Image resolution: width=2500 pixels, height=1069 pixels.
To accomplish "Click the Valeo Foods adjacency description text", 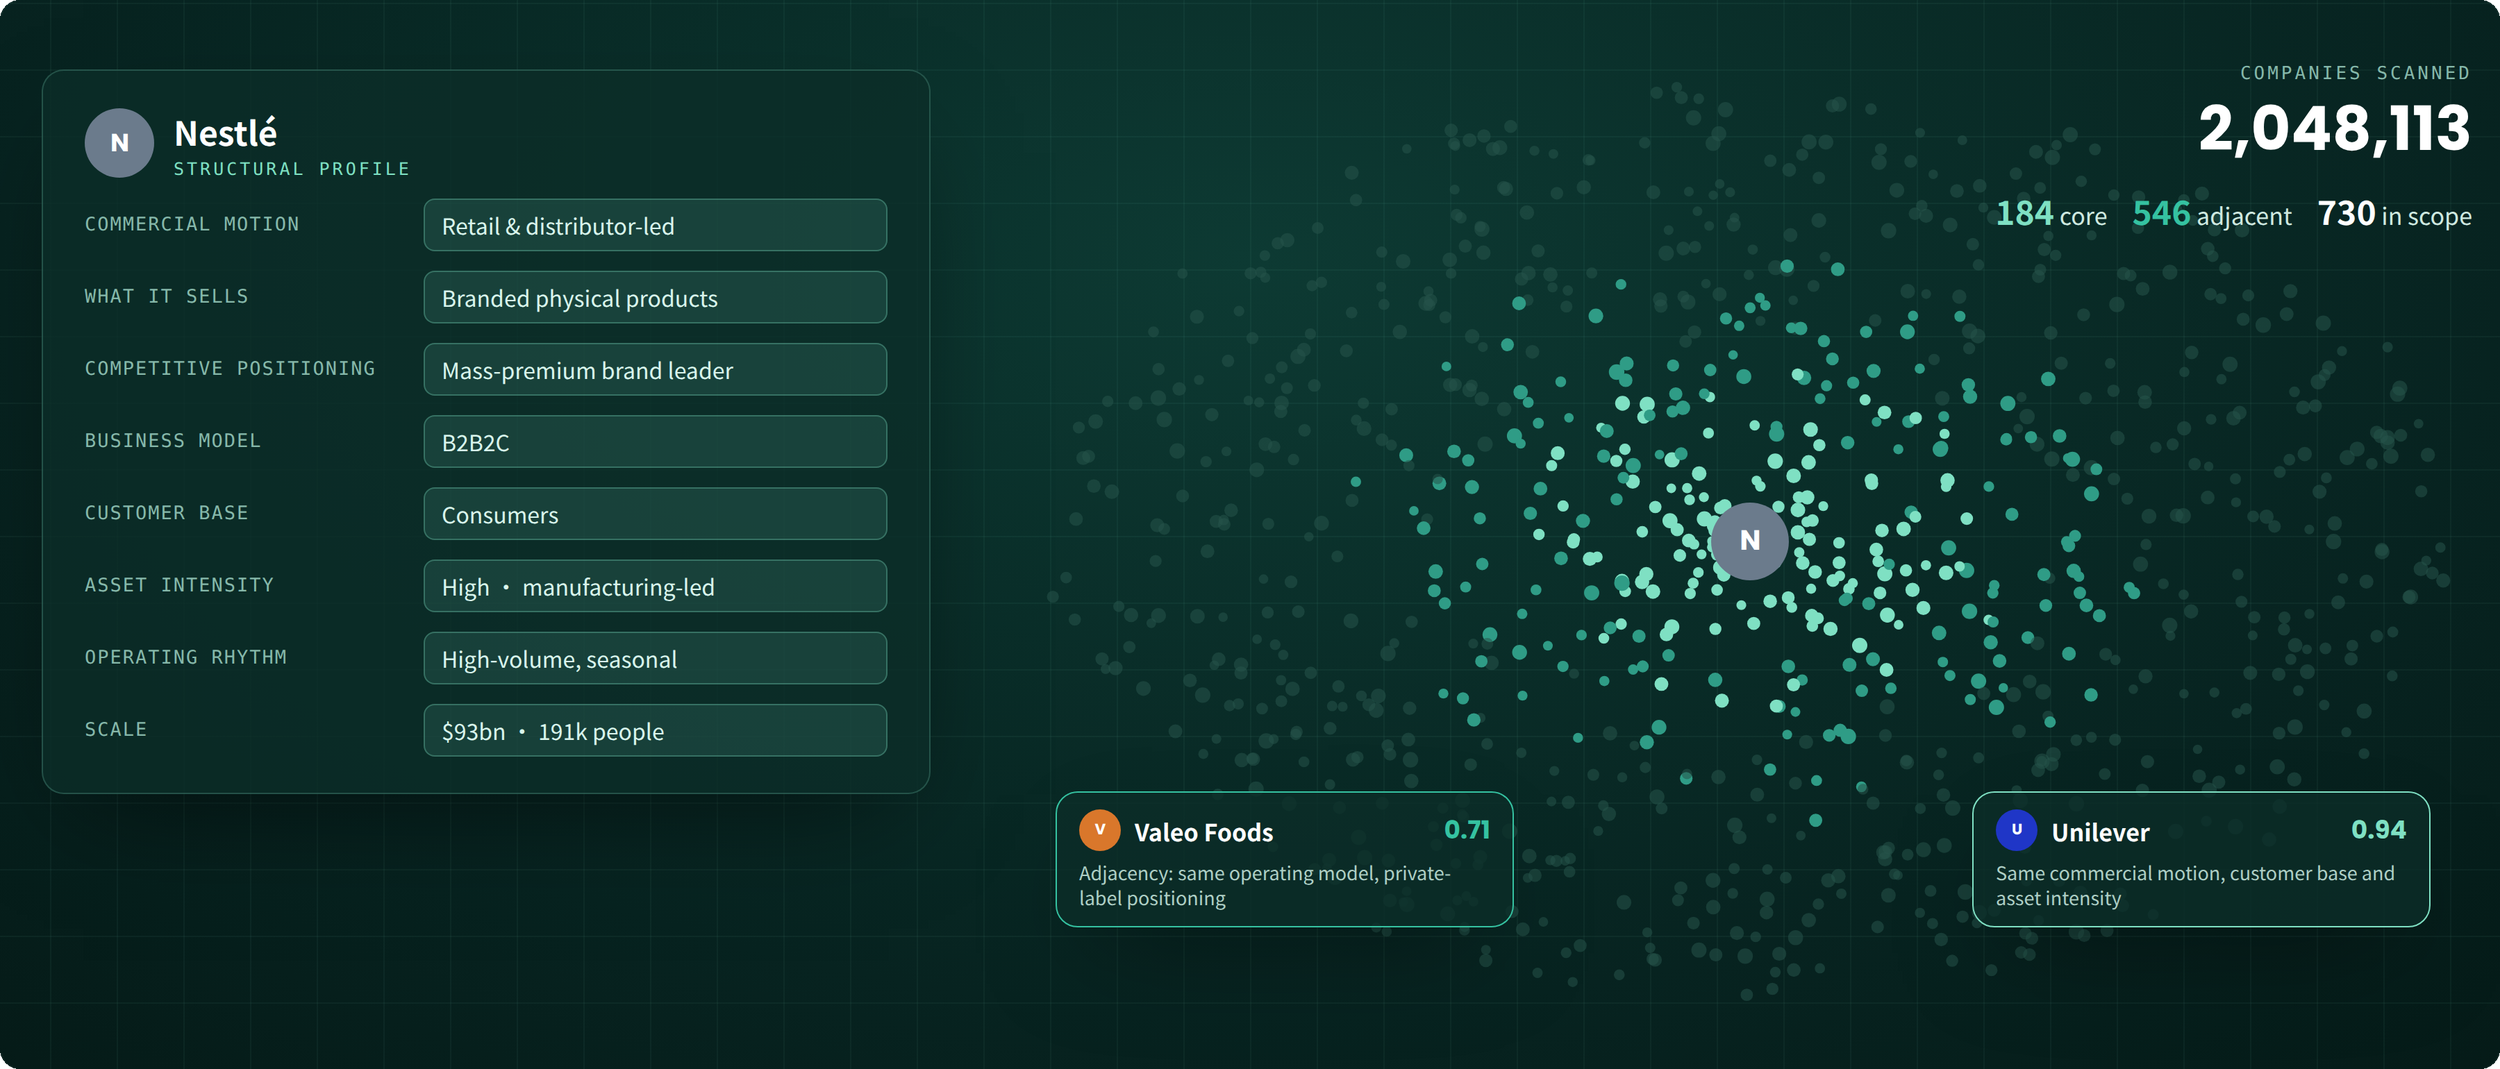I will (x=1265, y=885).
